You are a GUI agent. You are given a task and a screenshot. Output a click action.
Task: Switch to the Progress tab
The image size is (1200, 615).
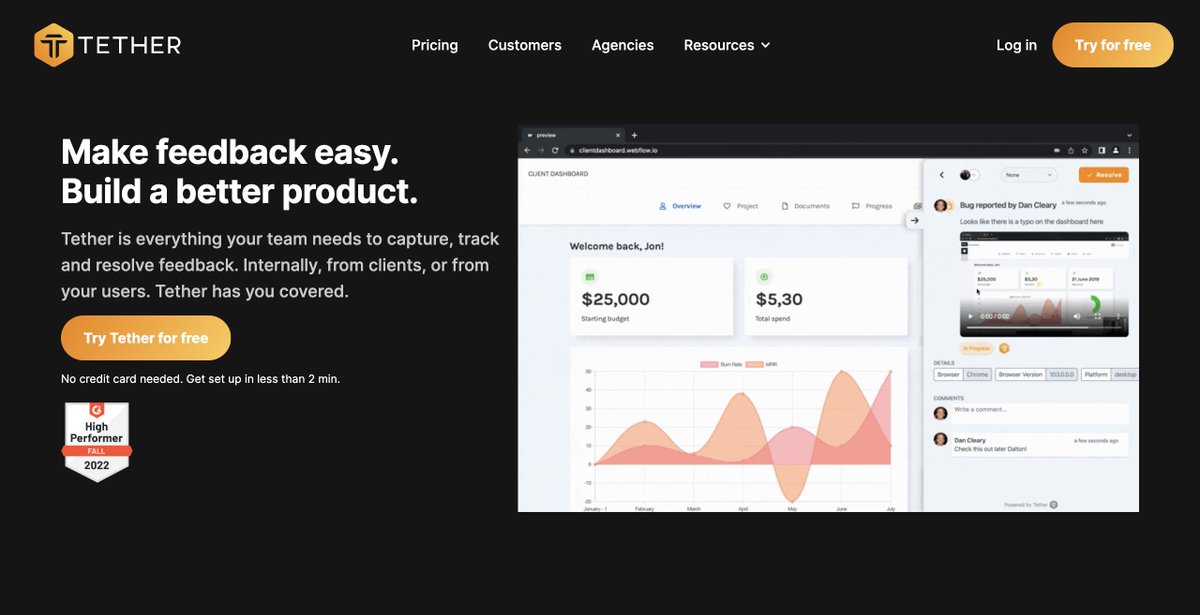click(x=872, y=206)
